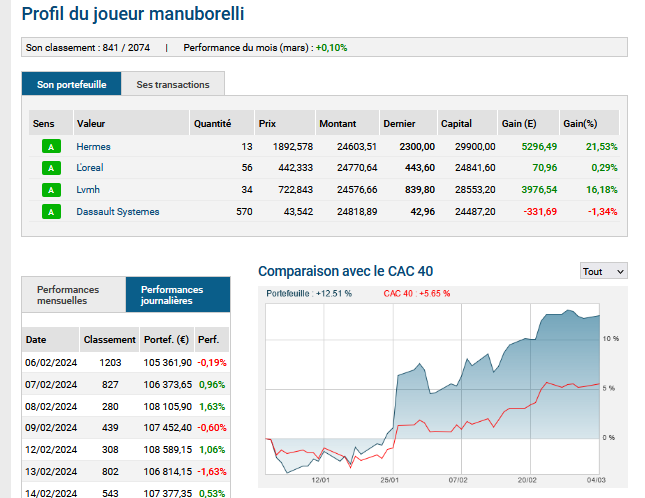Click the Lvmh gain value 3976,54

click(539, 190)
